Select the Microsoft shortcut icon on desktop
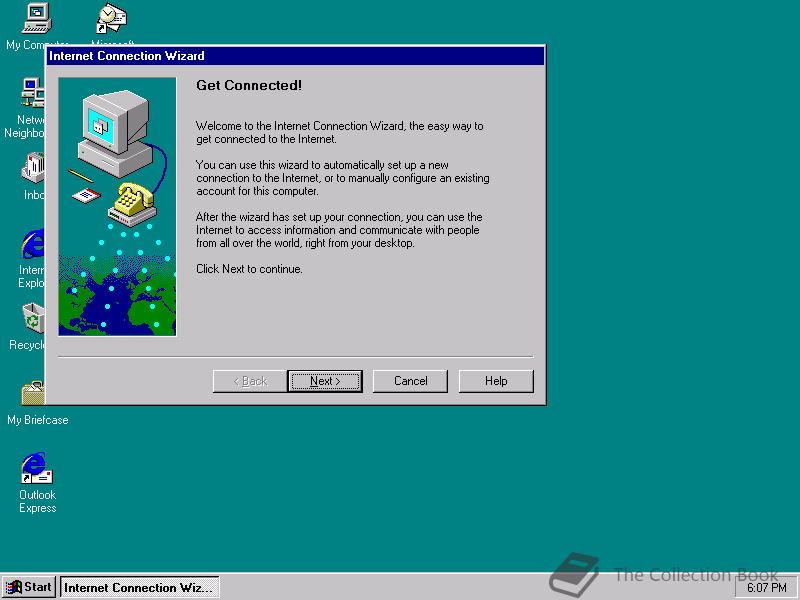The image size is (800, 600). 112,19
